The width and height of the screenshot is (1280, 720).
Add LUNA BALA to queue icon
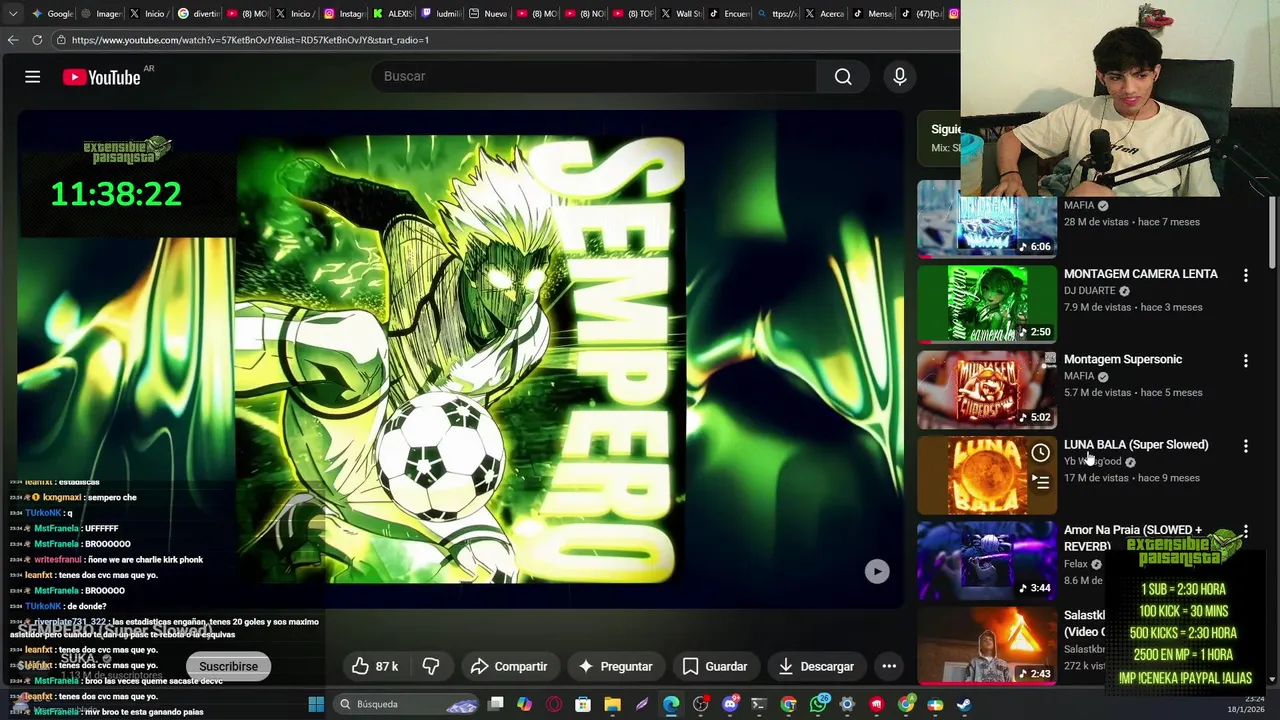1040,482
